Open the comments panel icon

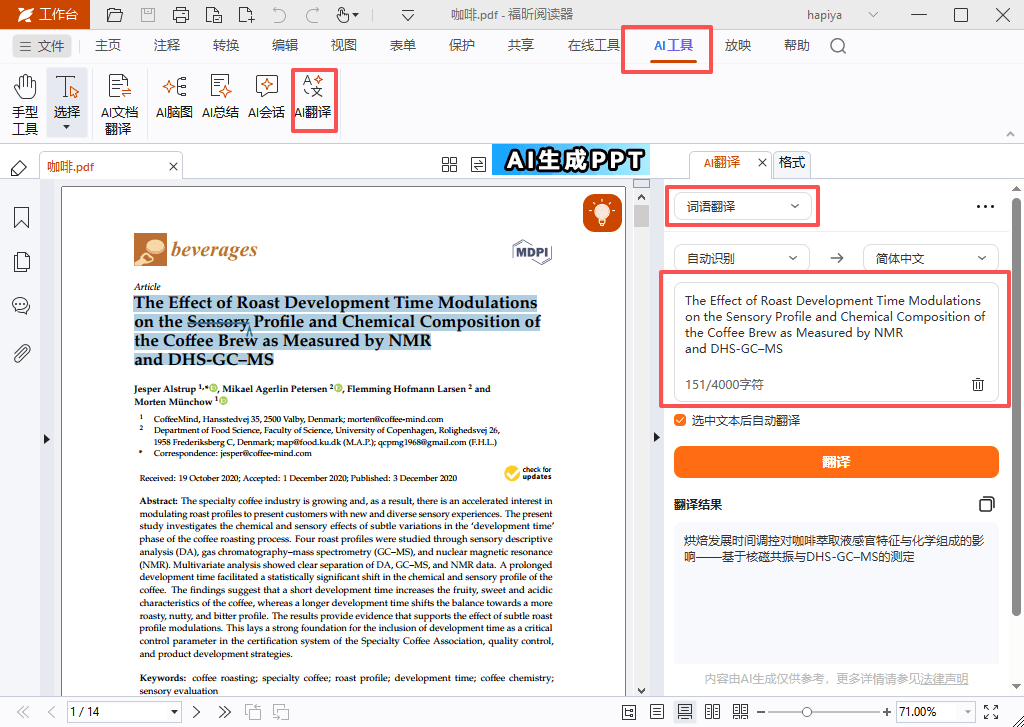coord(22,306)
